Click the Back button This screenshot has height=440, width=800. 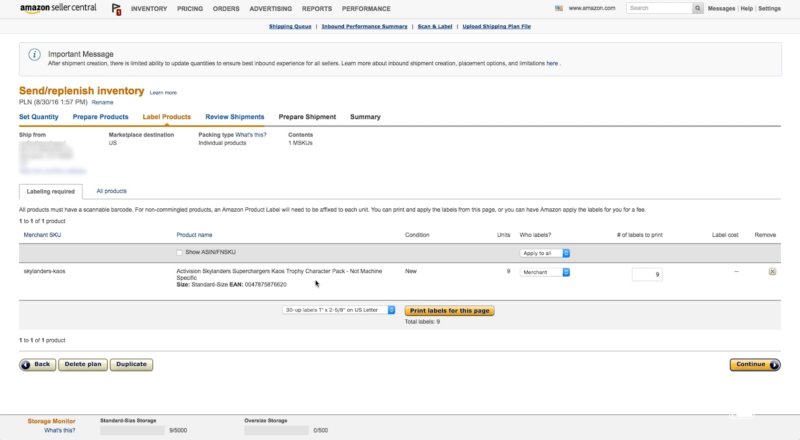pos(37,364)
